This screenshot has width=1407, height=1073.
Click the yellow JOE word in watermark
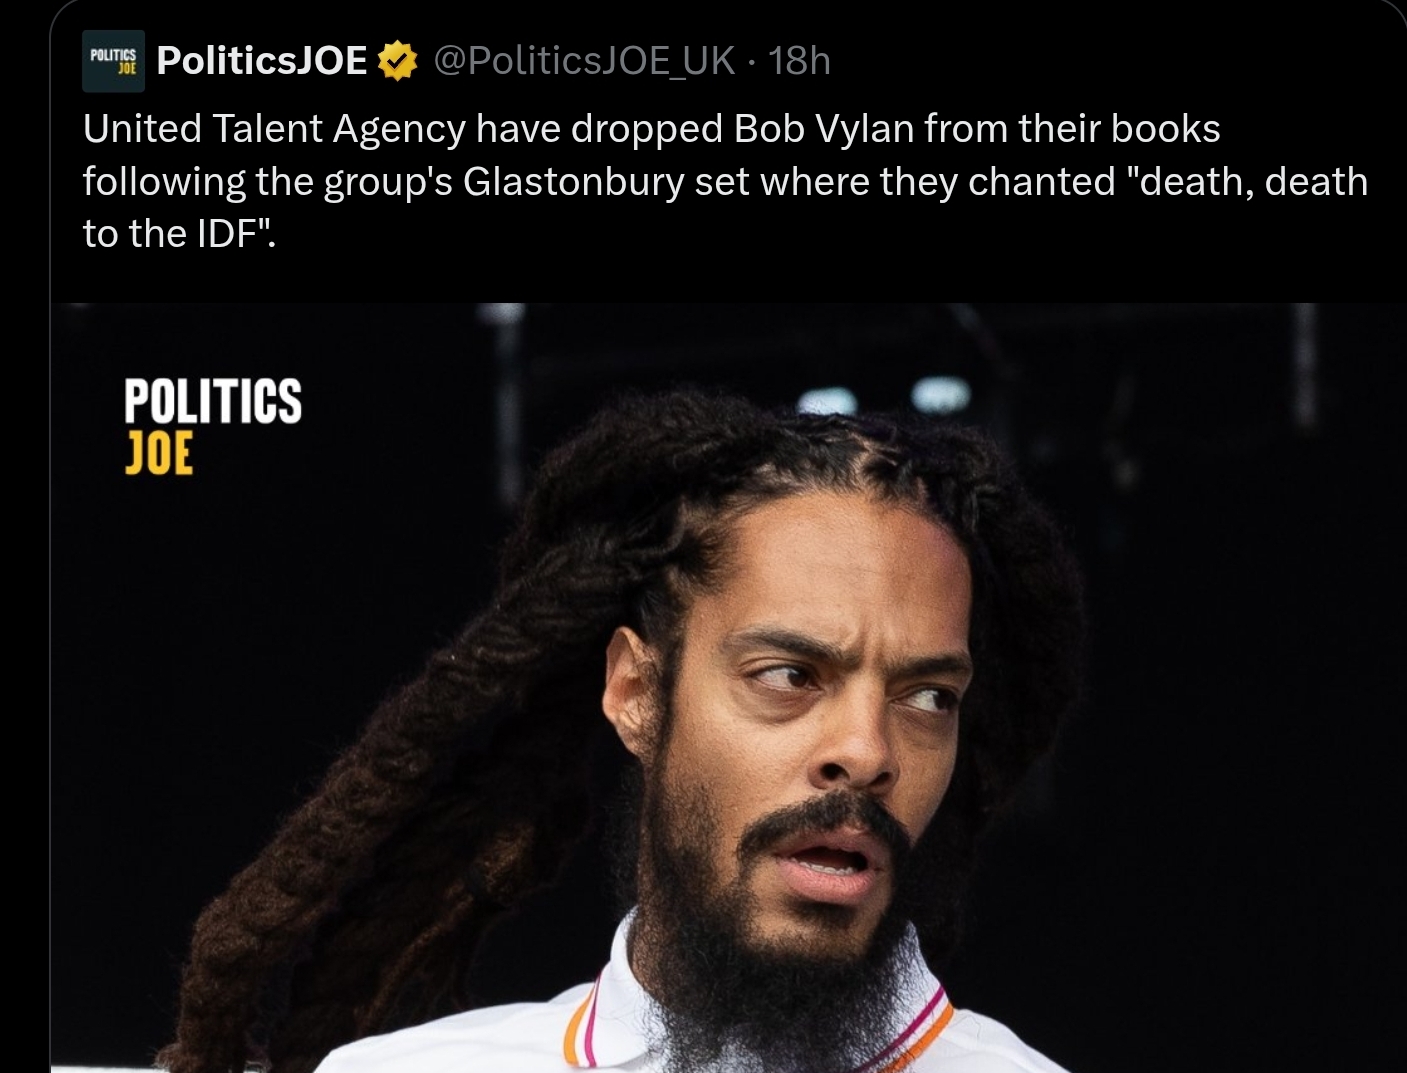coord(158,452)
